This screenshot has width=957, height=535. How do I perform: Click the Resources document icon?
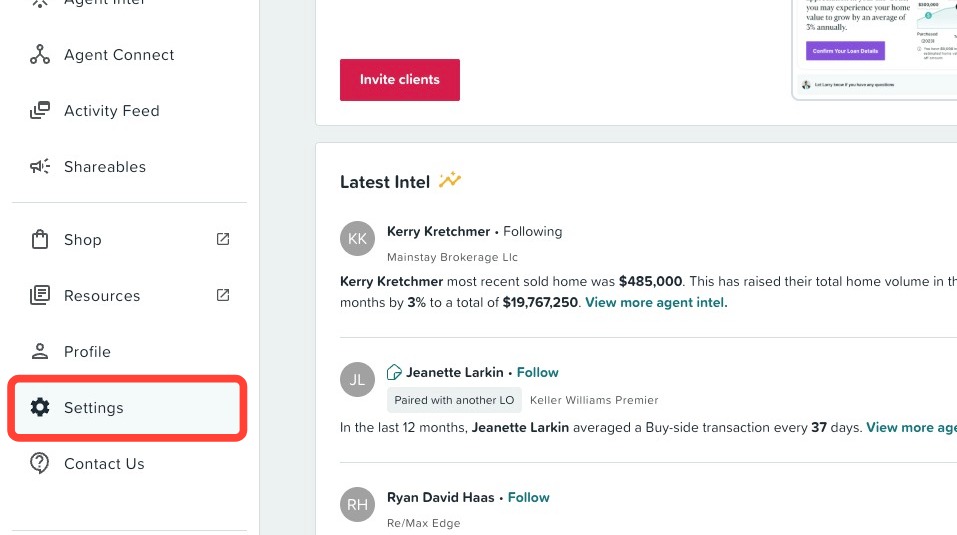point(40,295)
